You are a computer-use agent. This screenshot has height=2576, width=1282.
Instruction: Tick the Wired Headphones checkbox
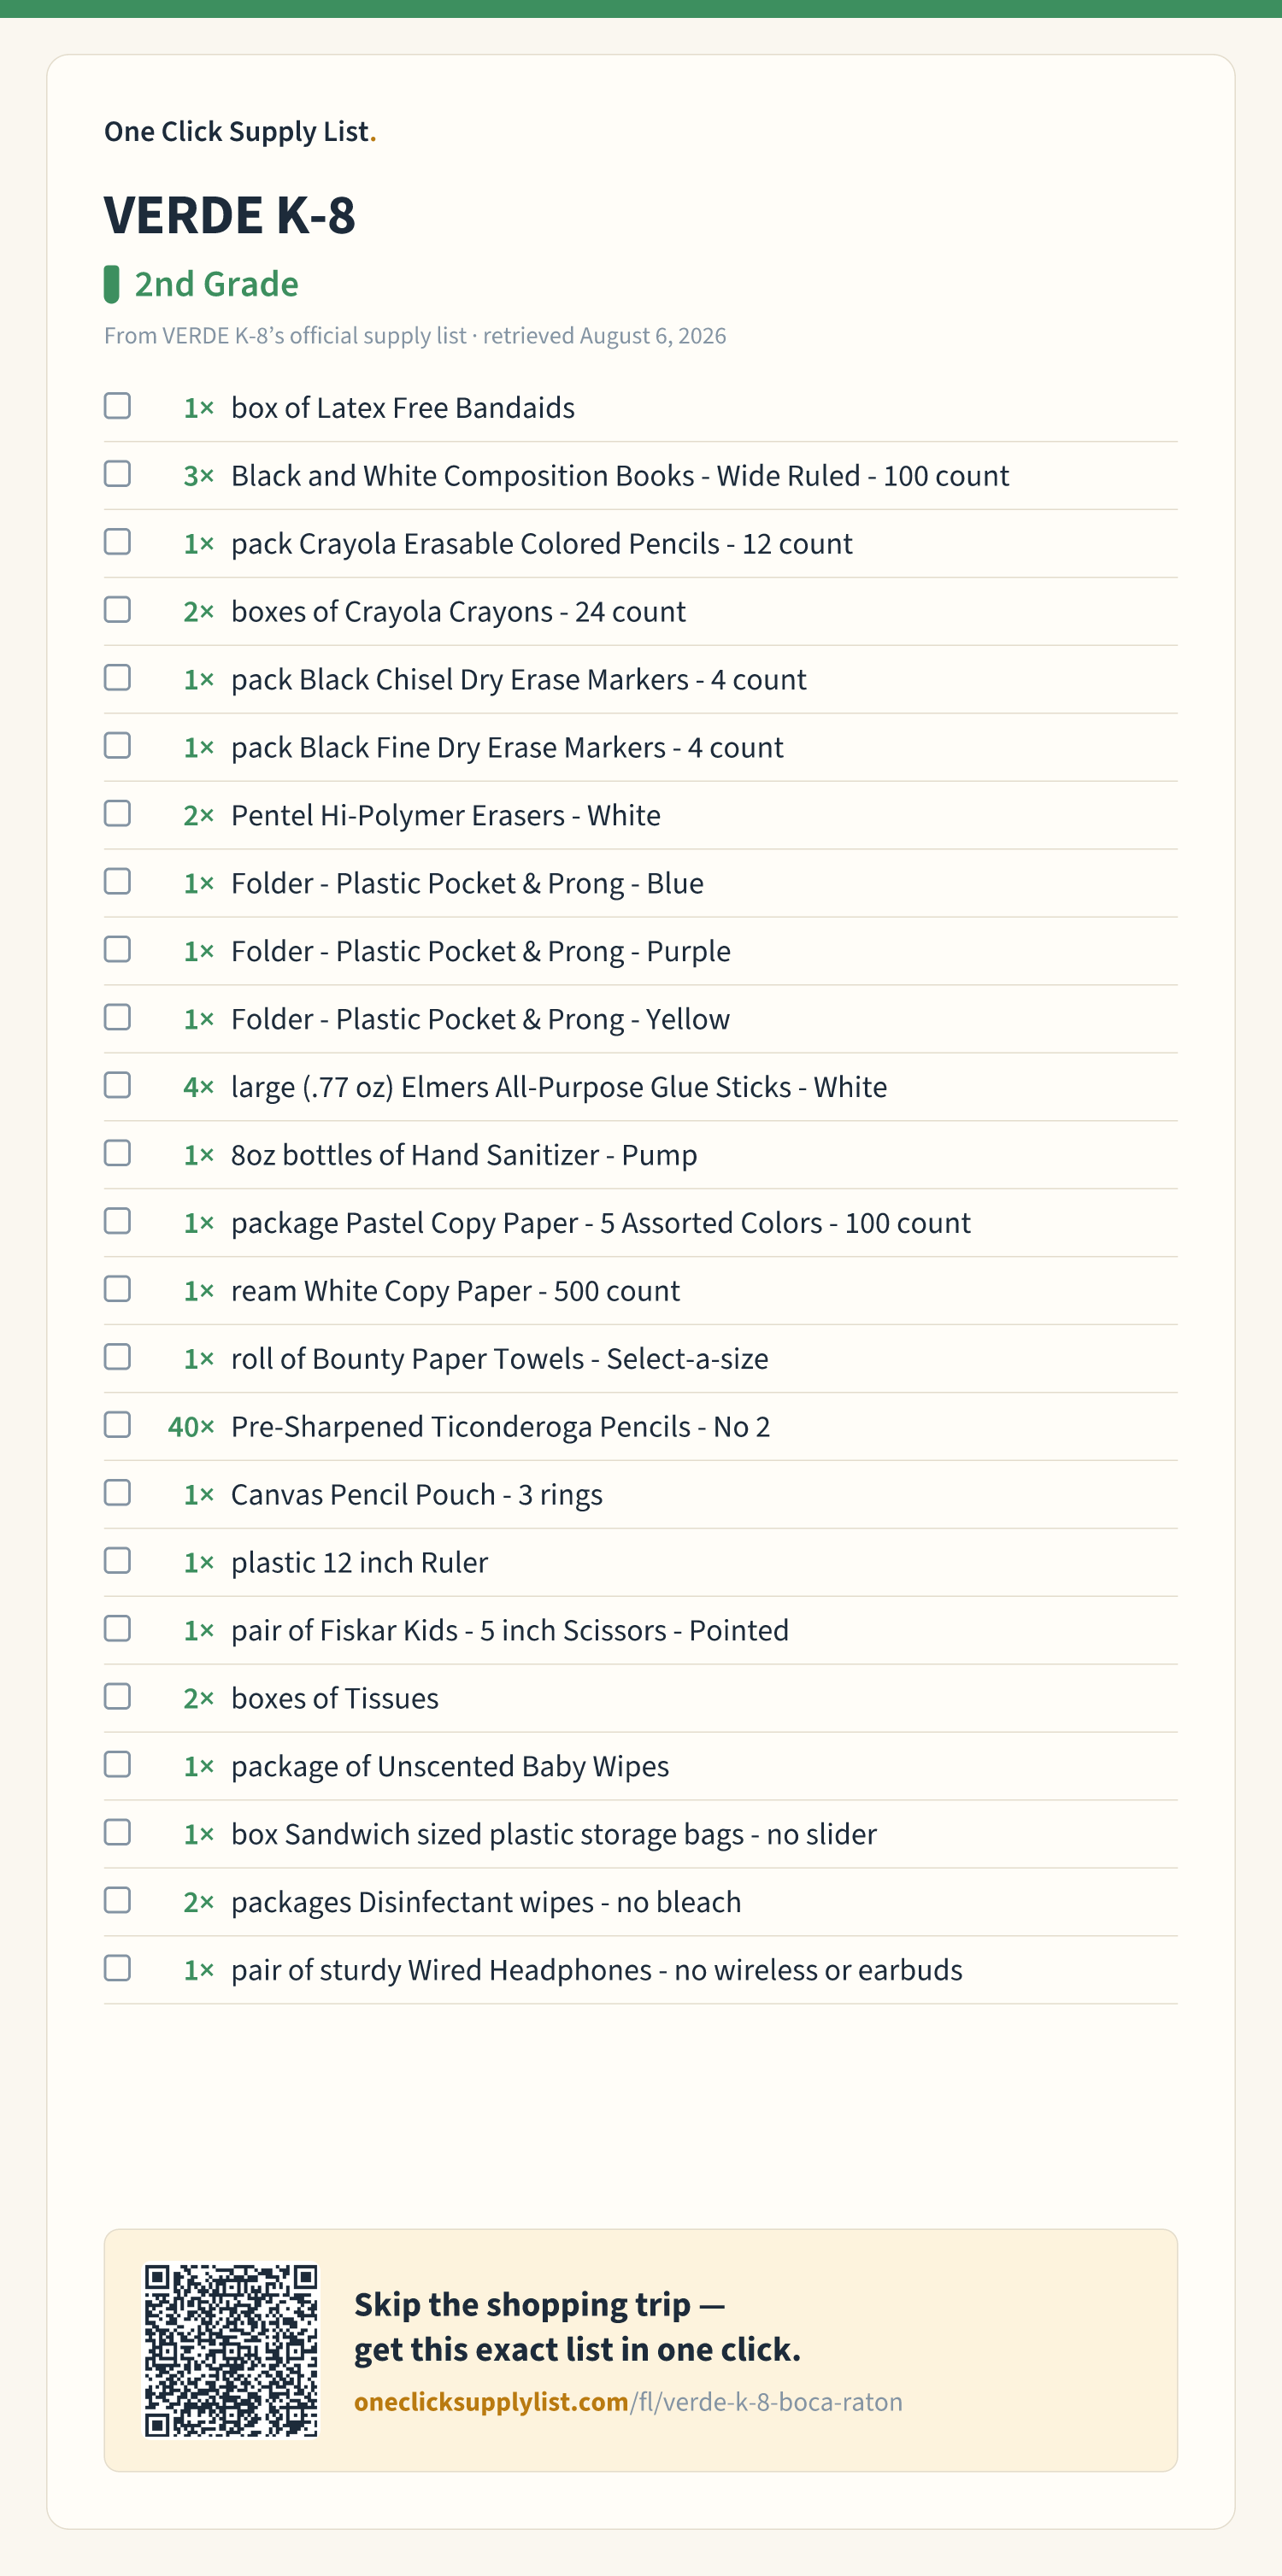pos(117,1969)
